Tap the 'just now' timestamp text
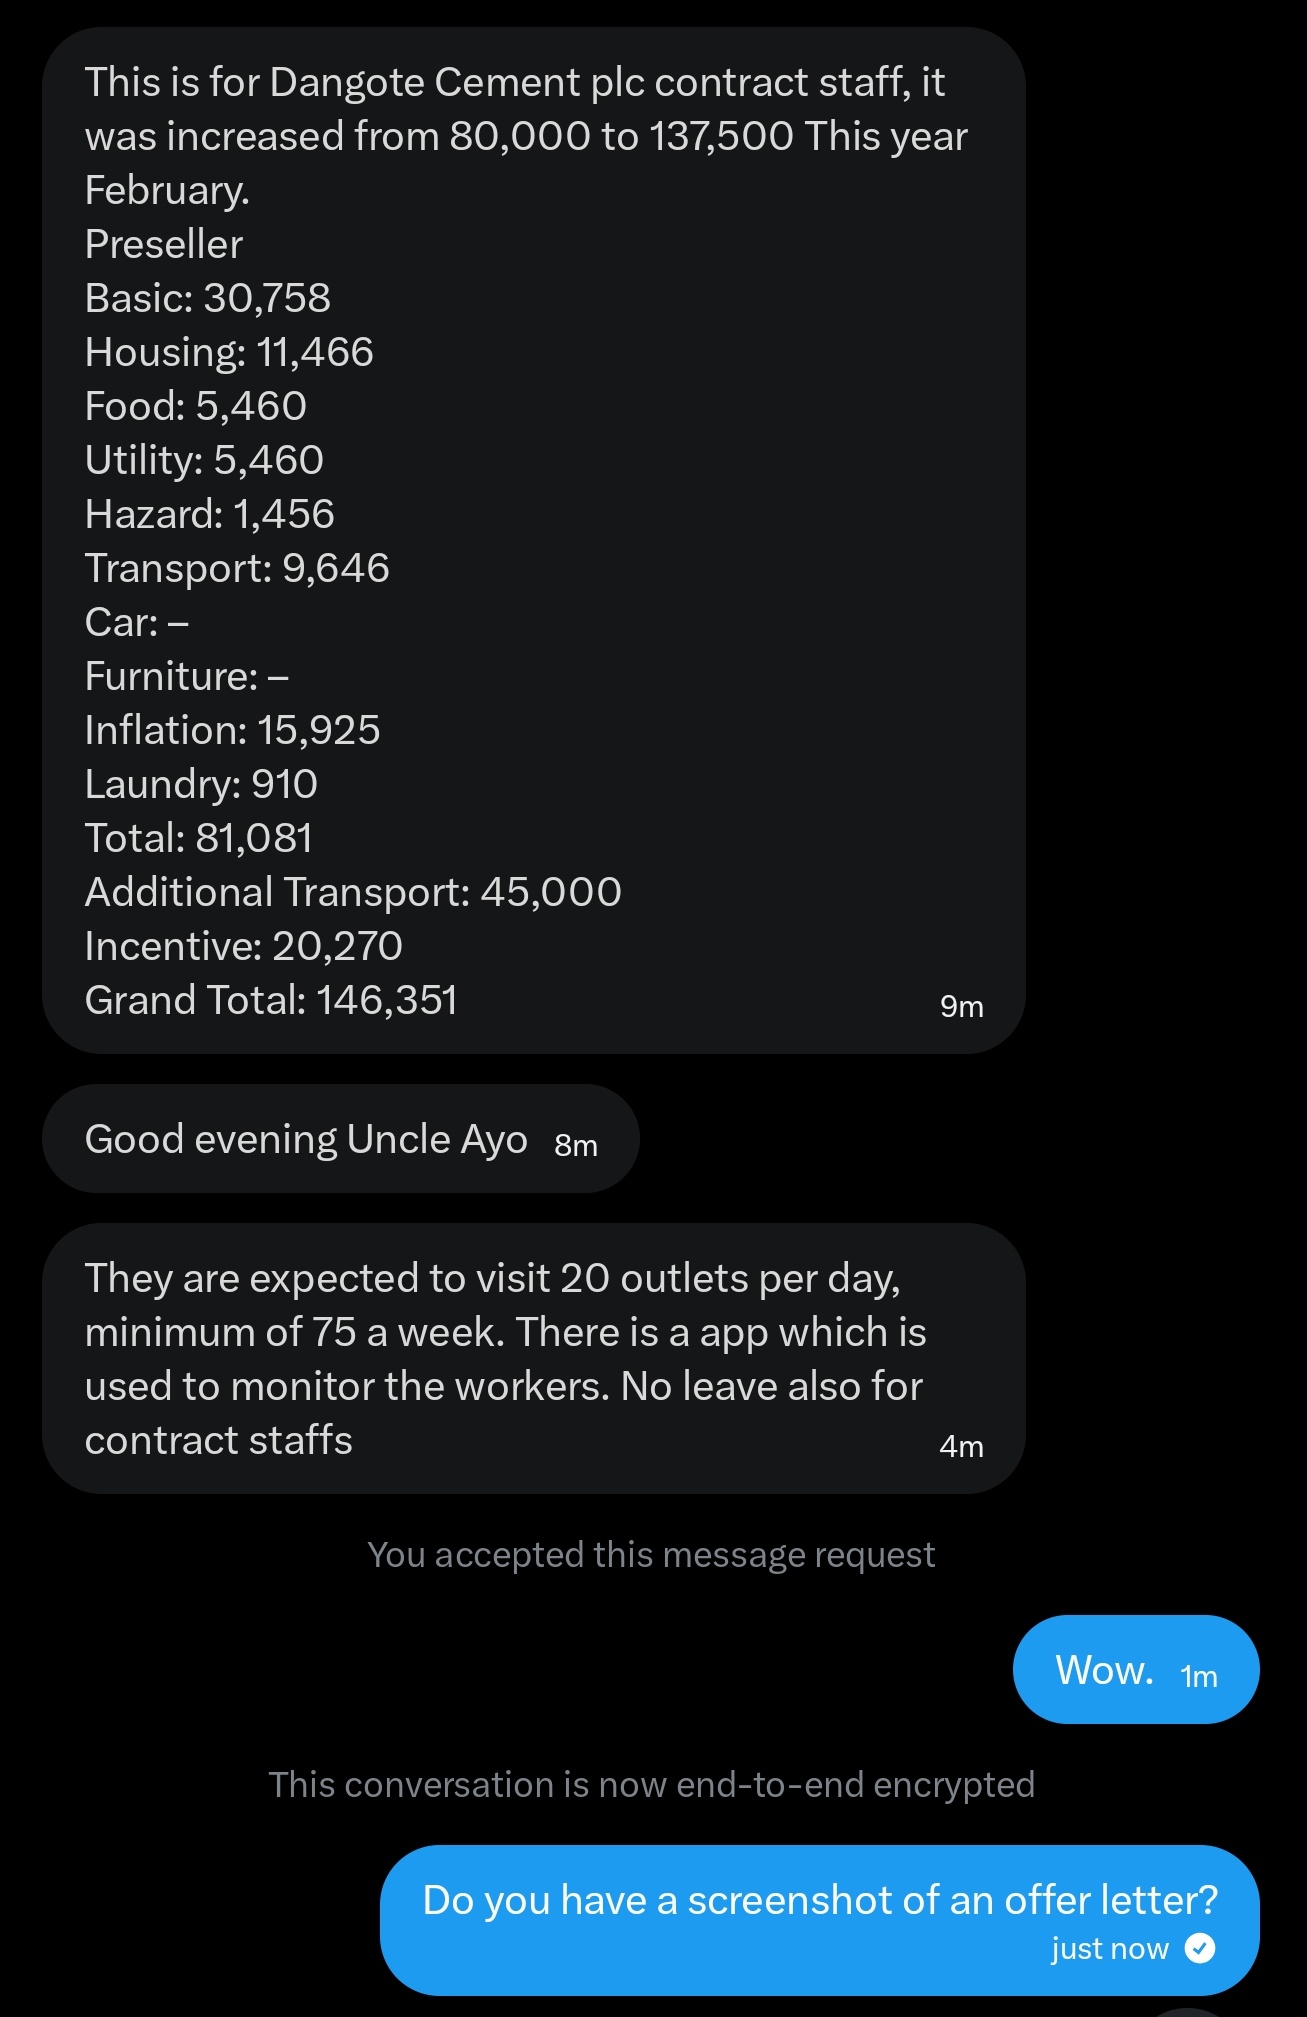Image resolution: width=1307 pixels, height=2017 pixels. (x=1109, y=1948)
